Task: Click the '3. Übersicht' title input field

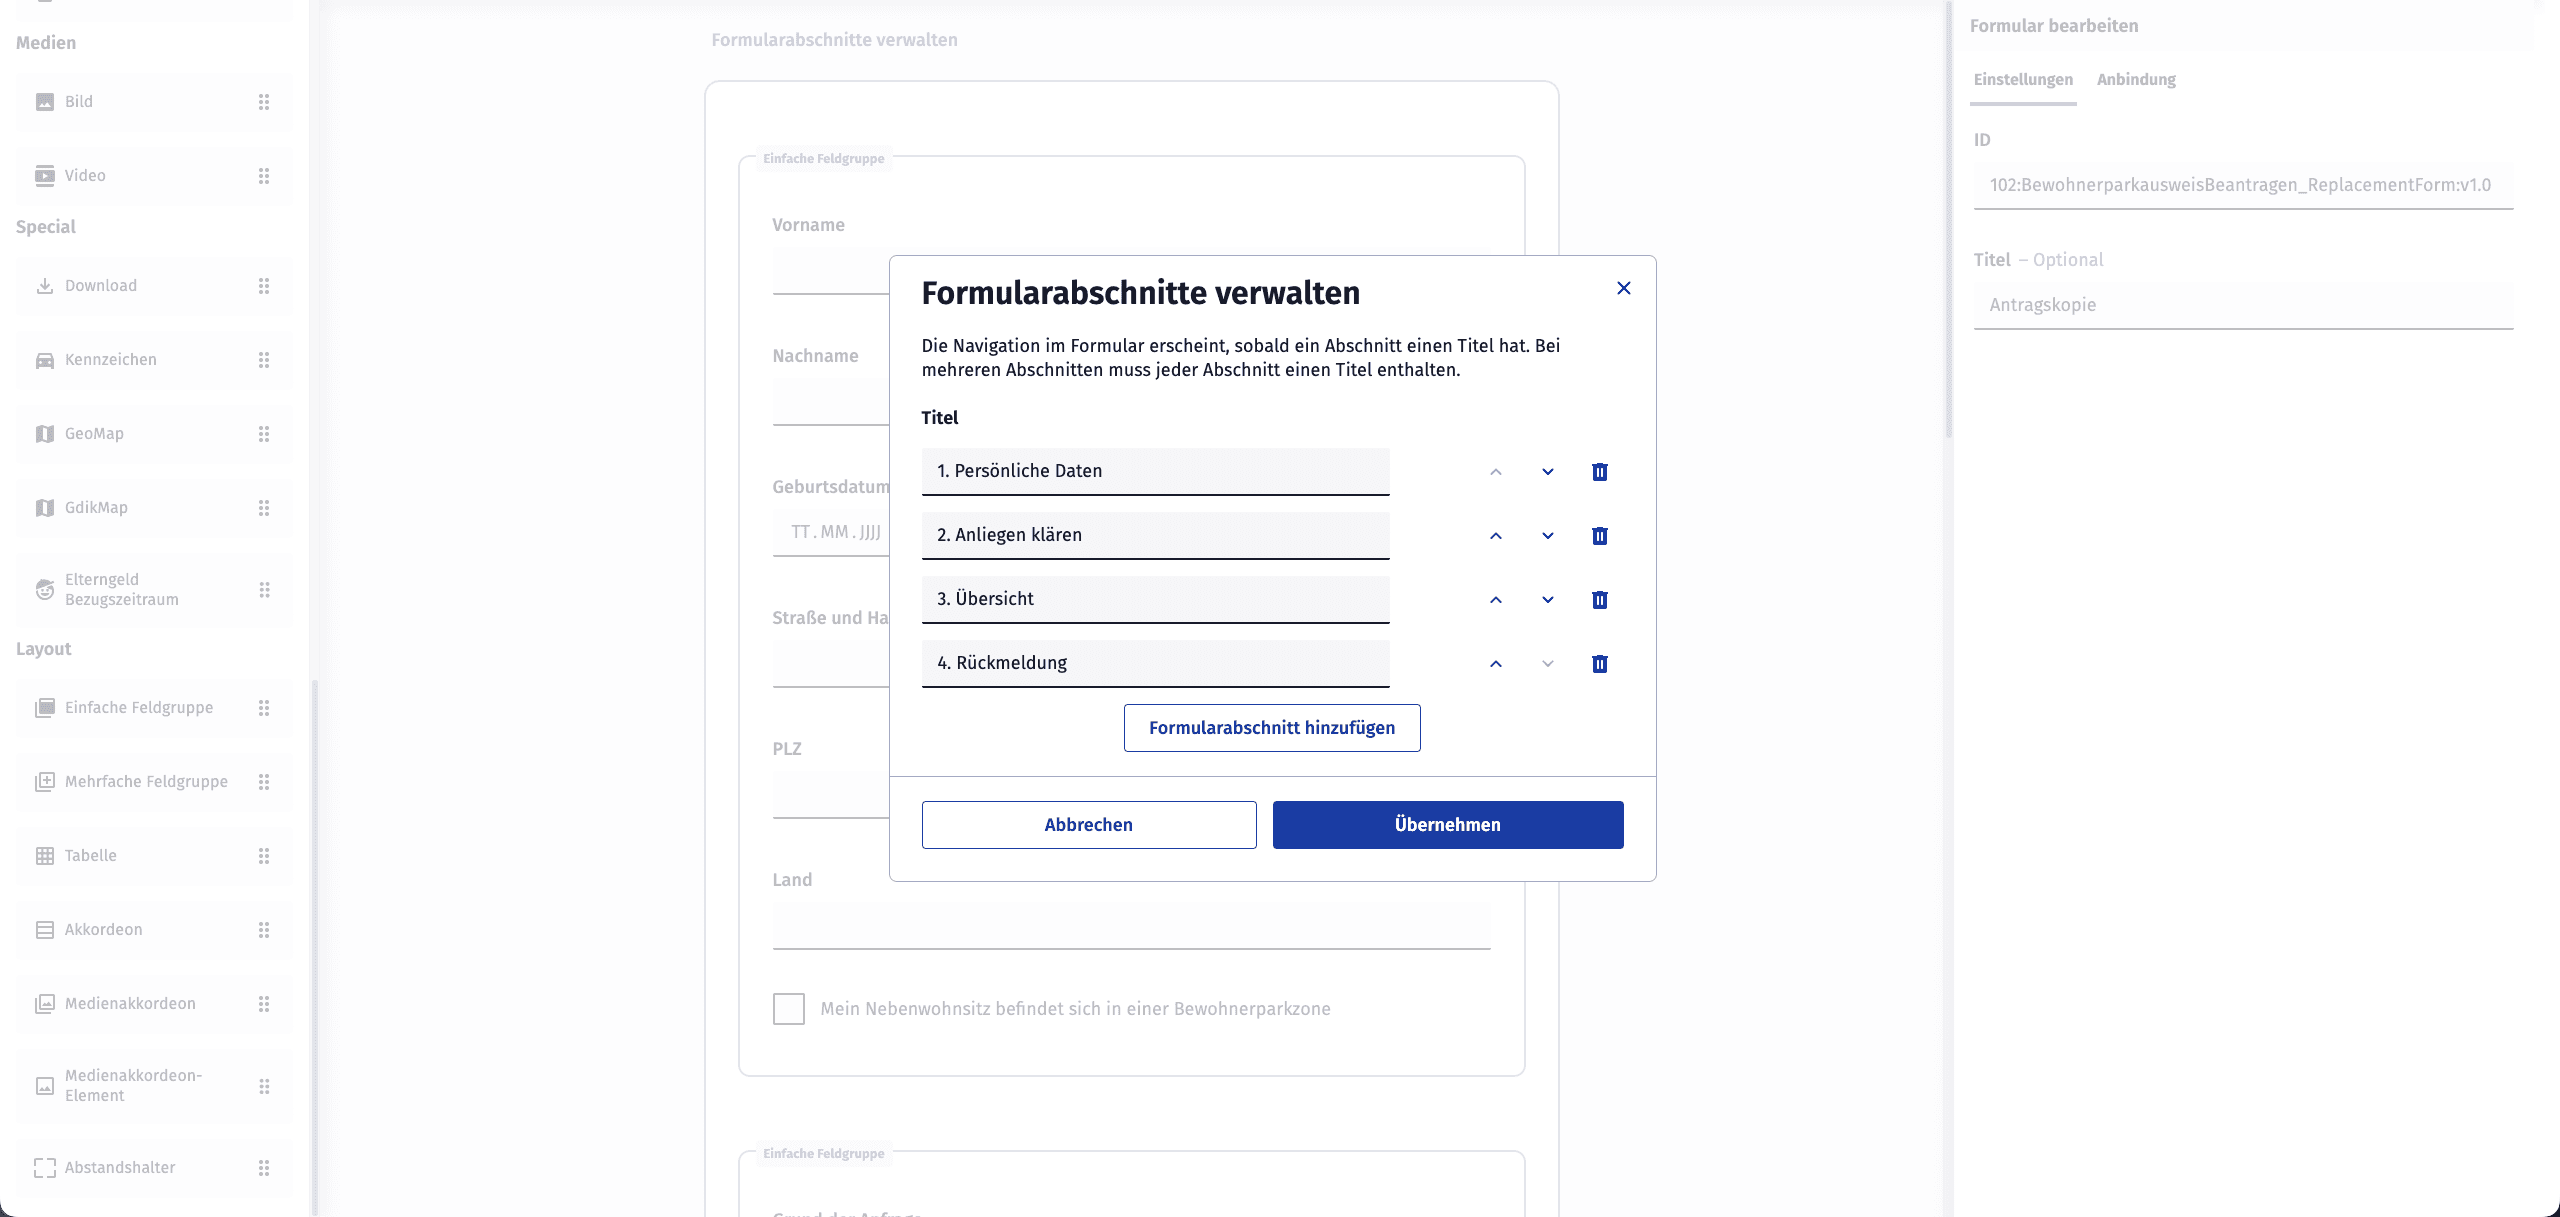Action: [x=1155, y=599]
